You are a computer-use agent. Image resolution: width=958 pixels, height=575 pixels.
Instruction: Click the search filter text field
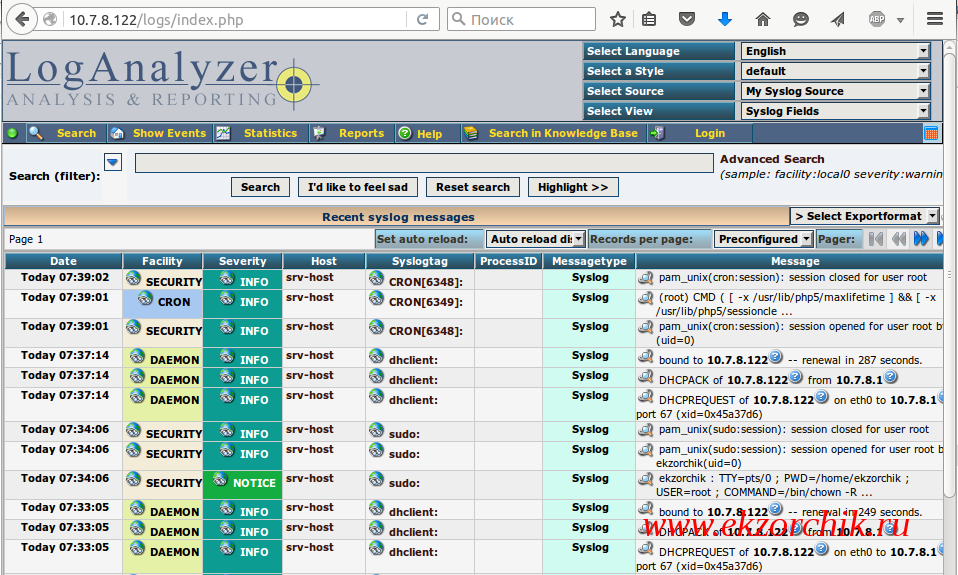point(424,163)
